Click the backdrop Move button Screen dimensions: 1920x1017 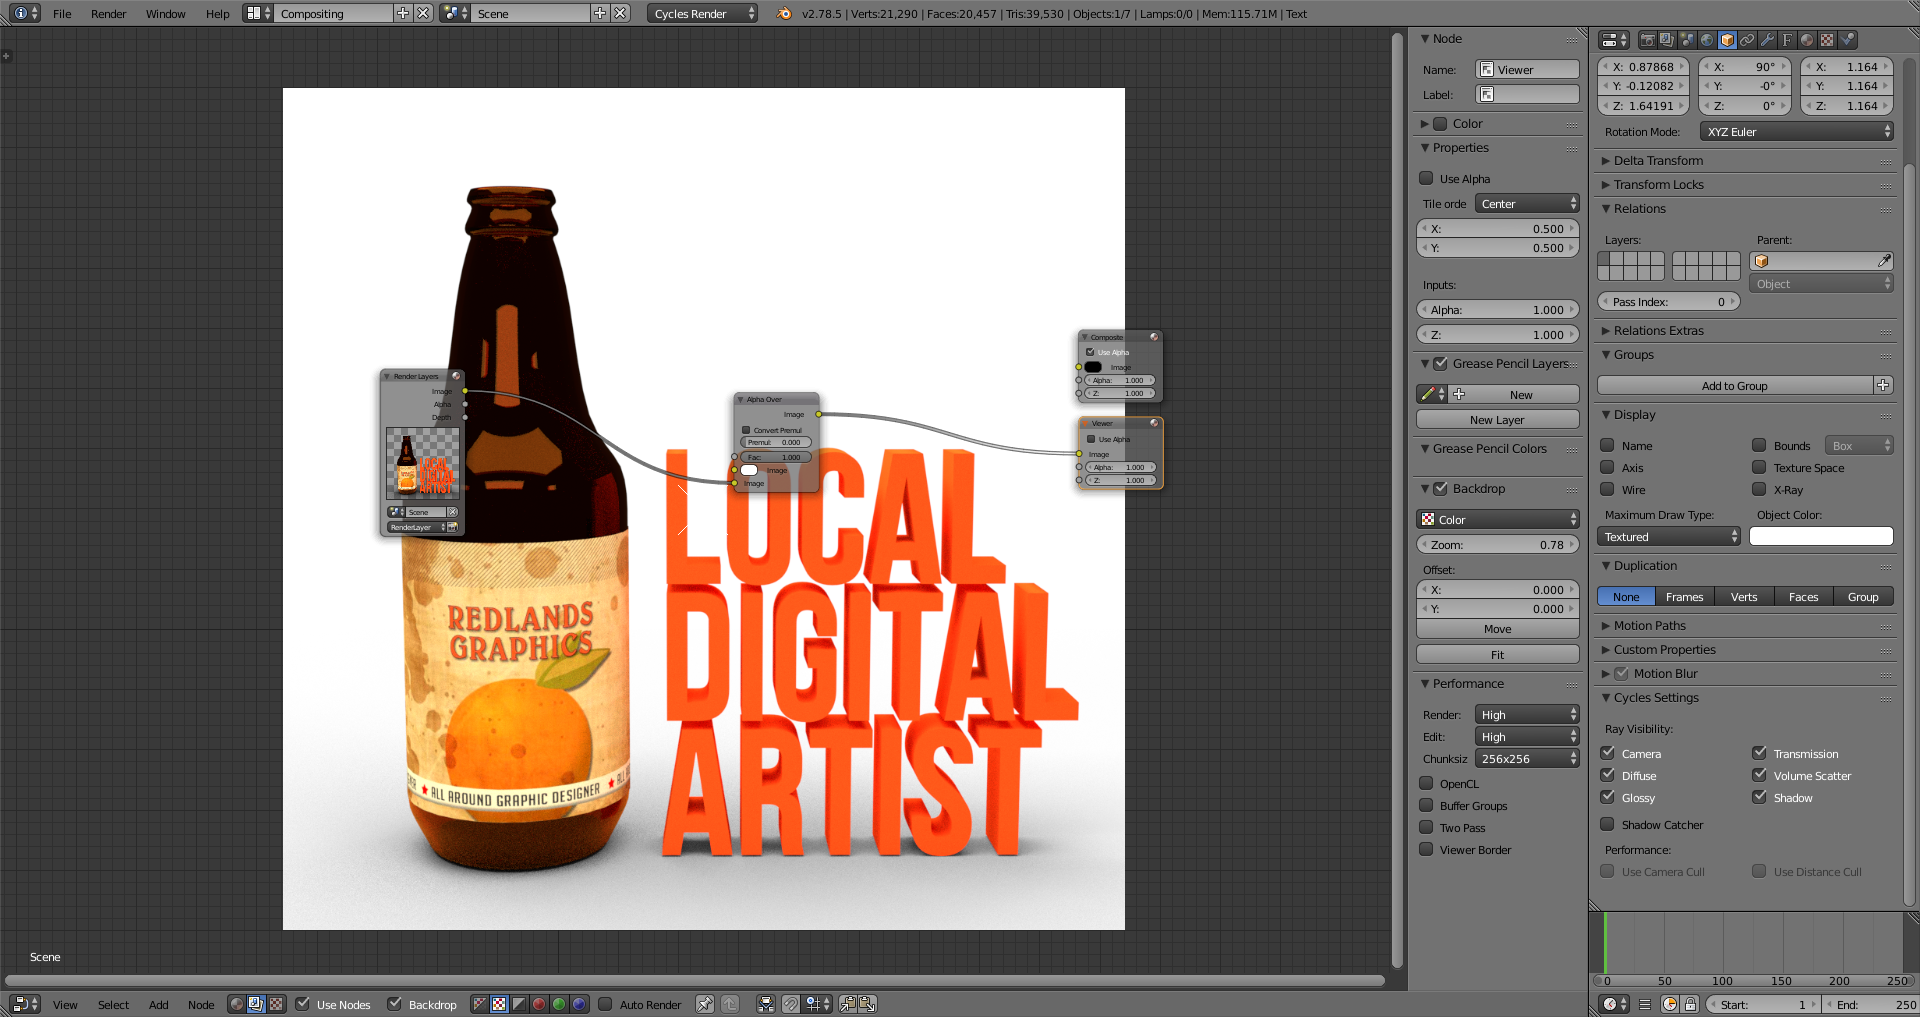(x=1498, y=629)
